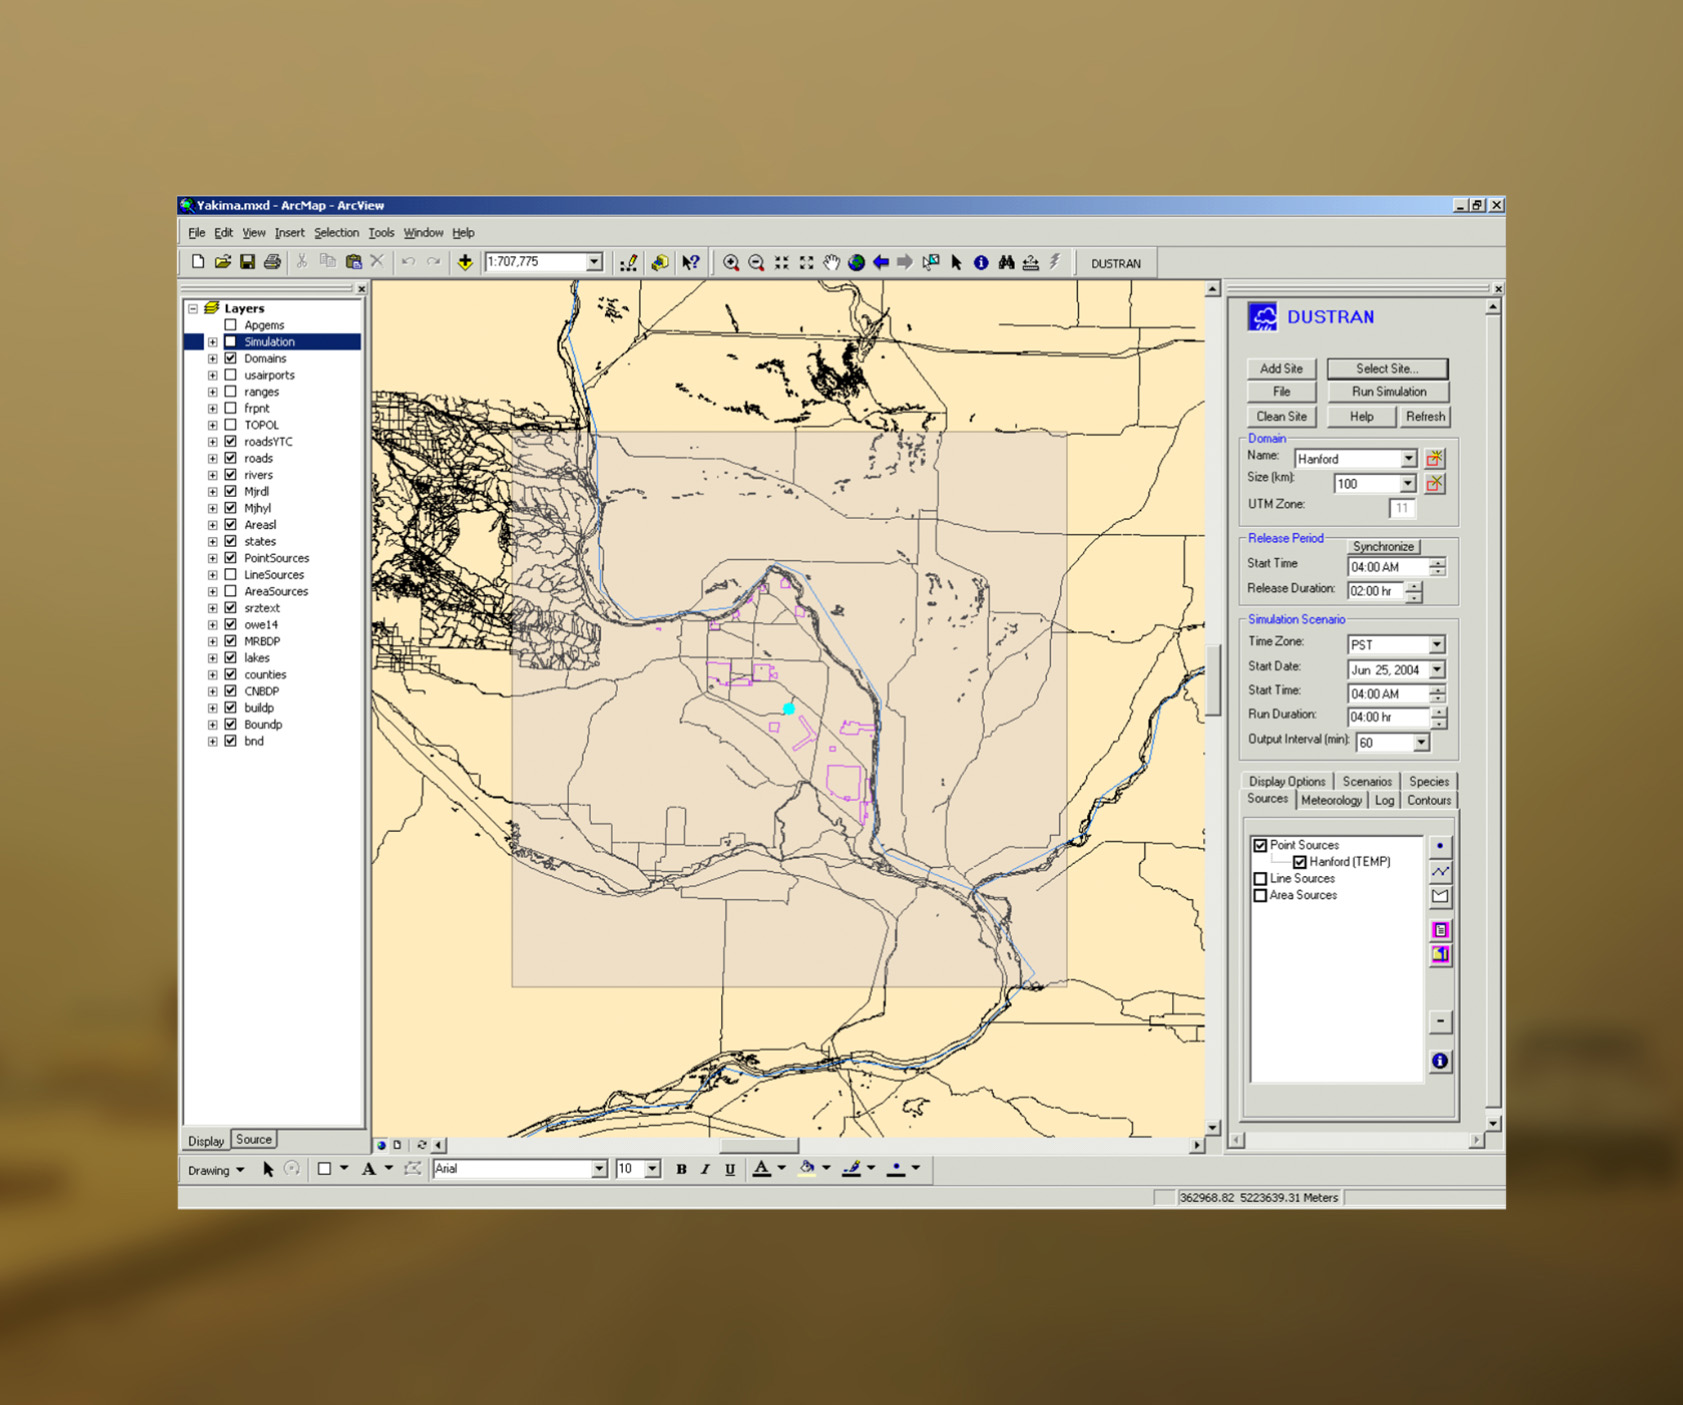Open the domain Name dropdown
This screenshot has width=1683, height=1405.
(1408, 459)
